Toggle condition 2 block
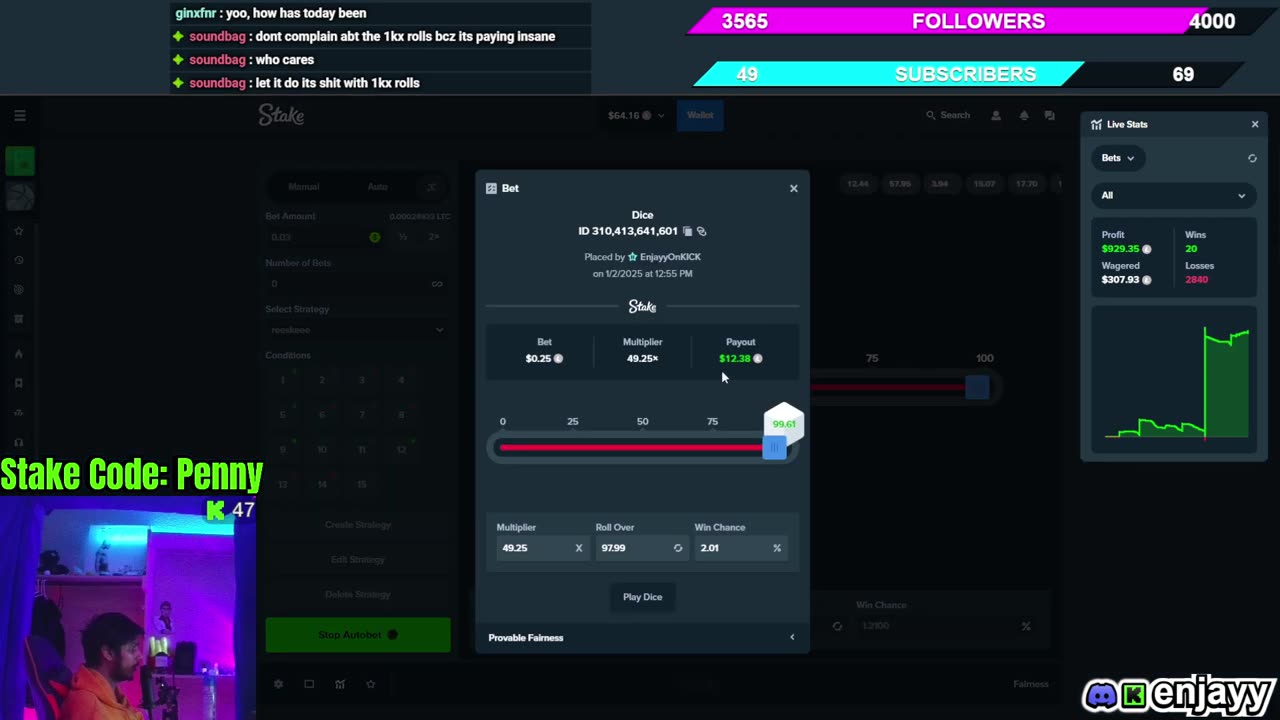 pos(322,380)
